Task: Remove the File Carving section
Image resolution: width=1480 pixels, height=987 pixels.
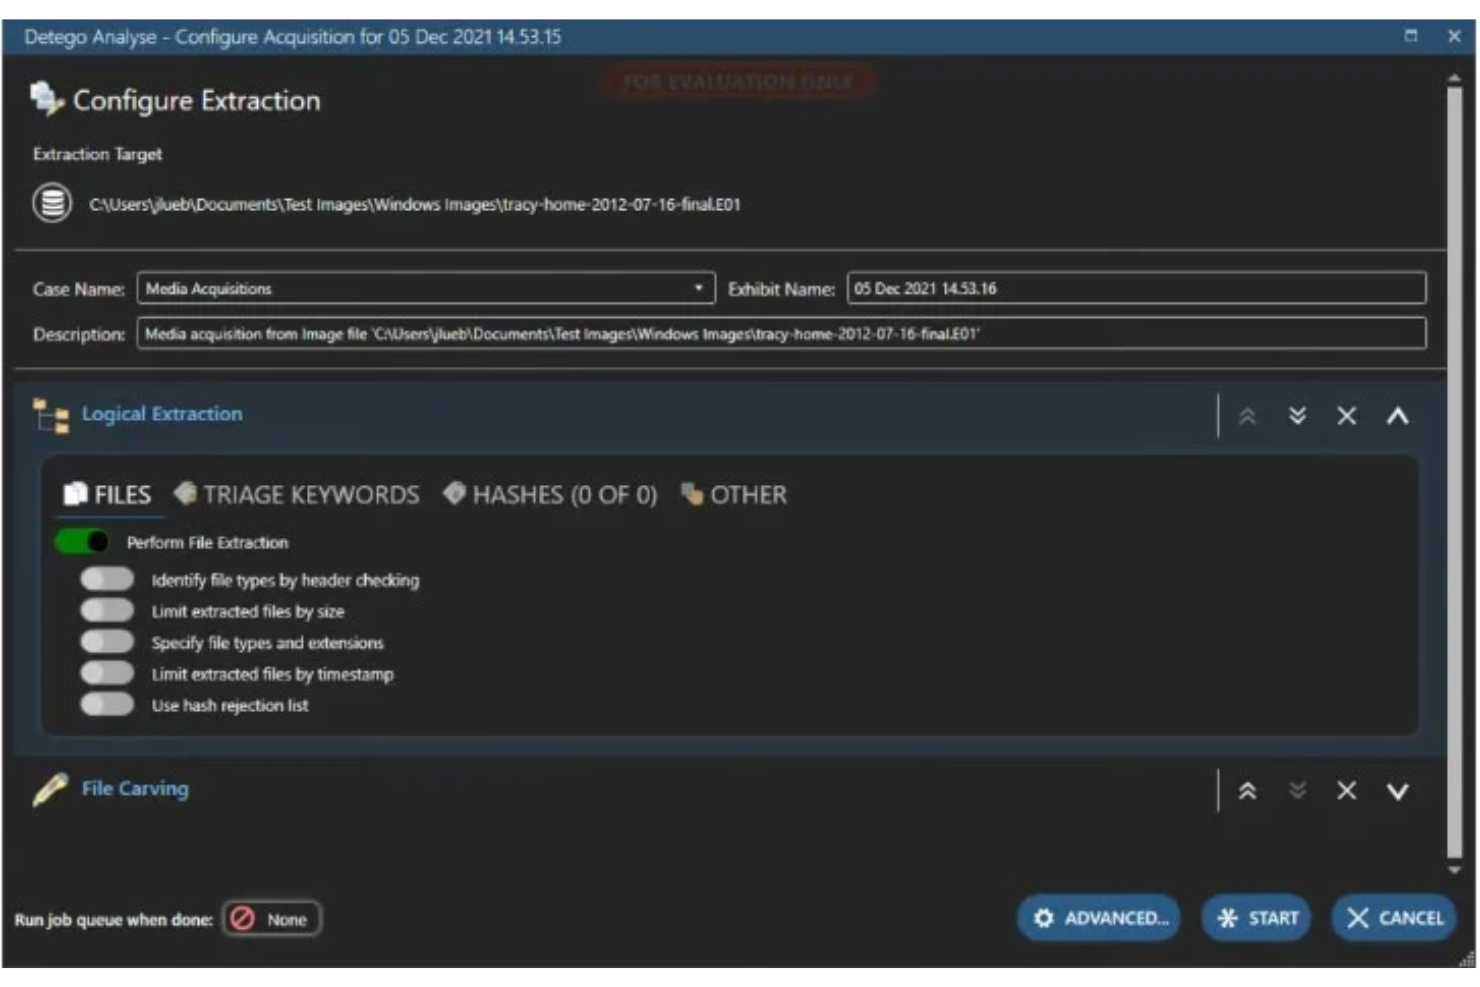Action: [1347, 791]
